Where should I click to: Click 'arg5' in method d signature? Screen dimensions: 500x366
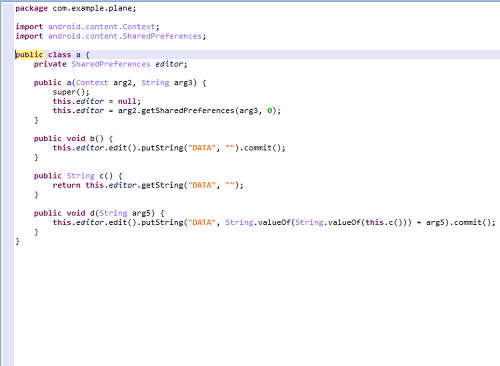tap(141, 213)
